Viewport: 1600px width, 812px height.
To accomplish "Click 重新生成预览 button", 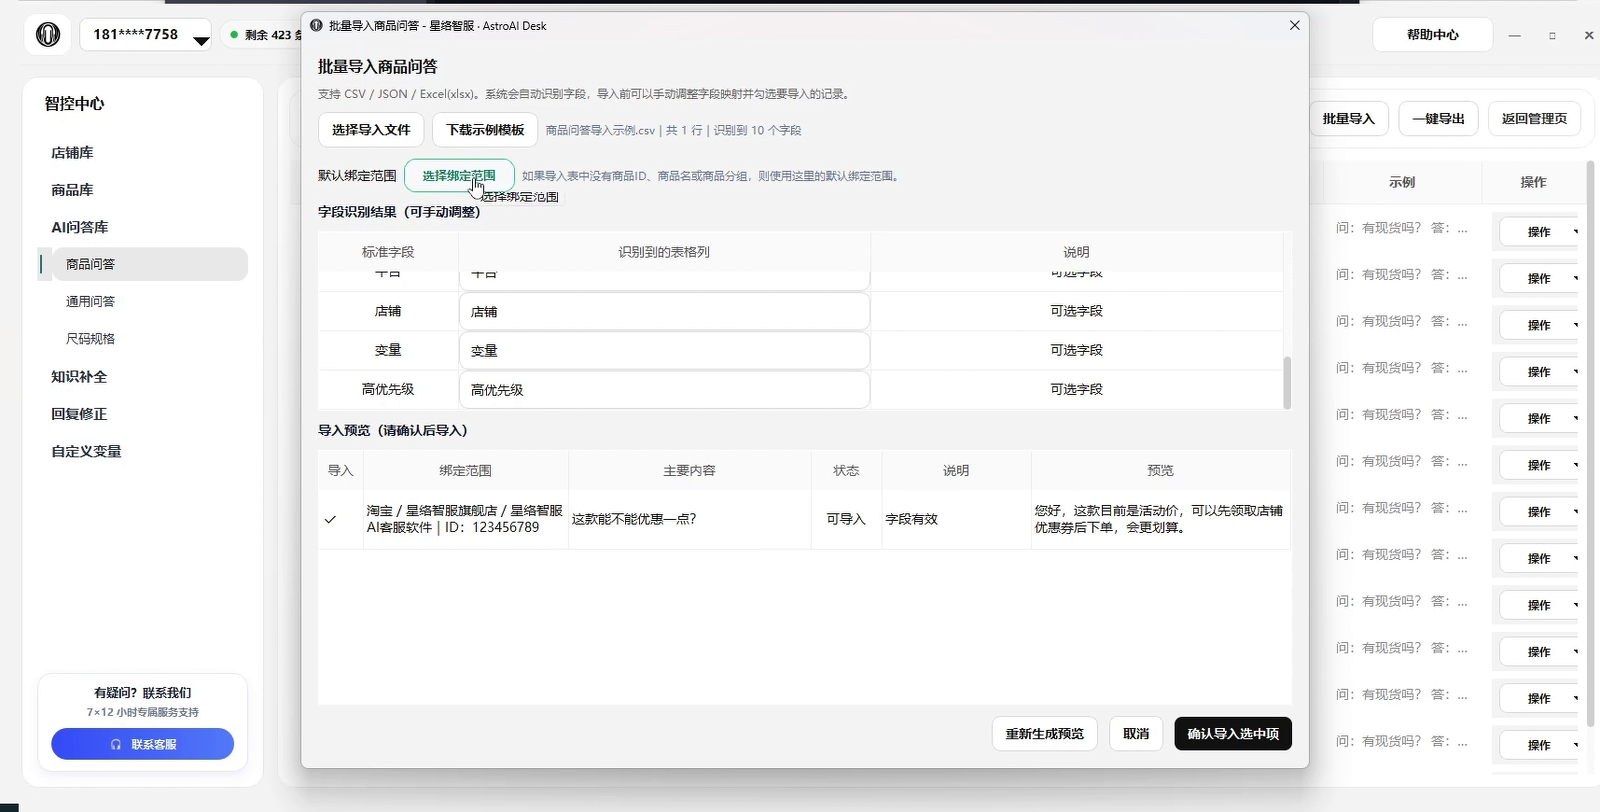I will click(1044, 733).
